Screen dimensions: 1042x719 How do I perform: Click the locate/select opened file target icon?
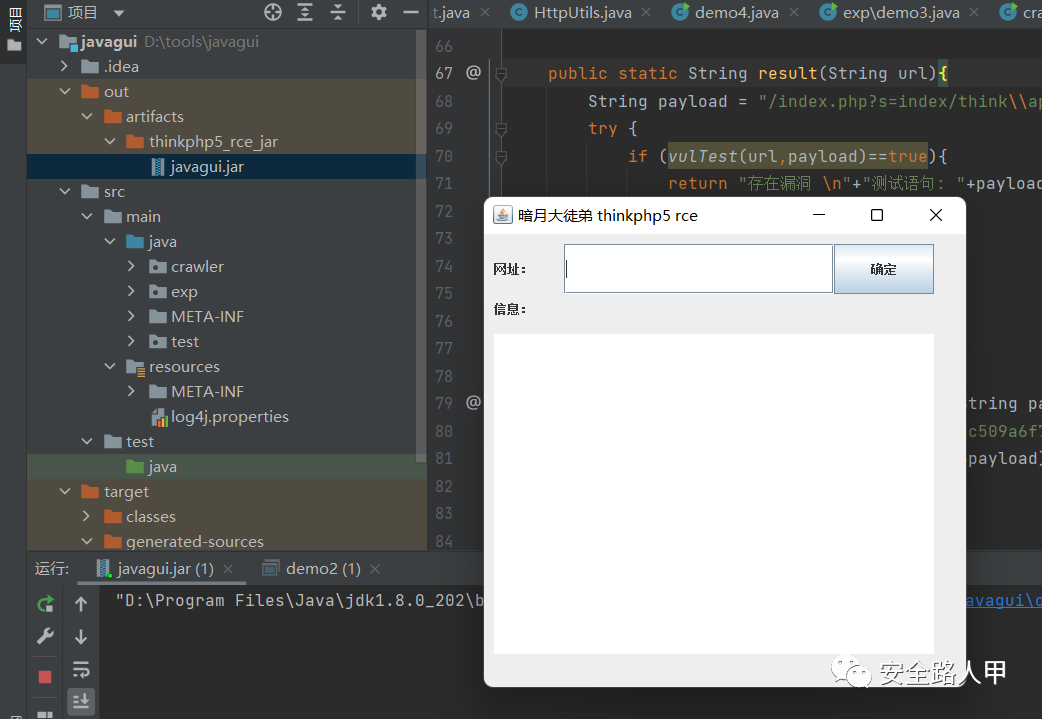(272, 12)
